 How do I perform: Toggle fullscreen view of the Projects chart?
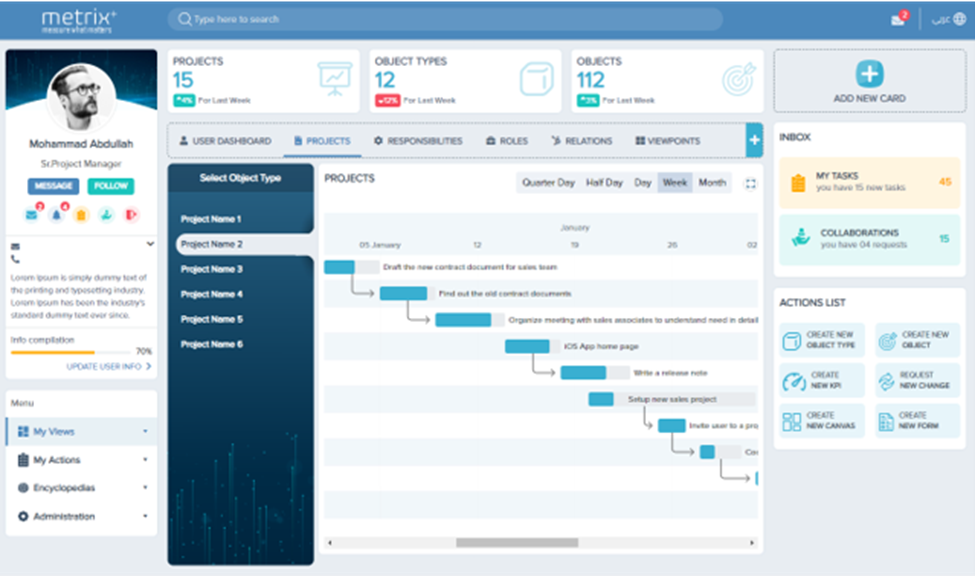pos(751,183)
